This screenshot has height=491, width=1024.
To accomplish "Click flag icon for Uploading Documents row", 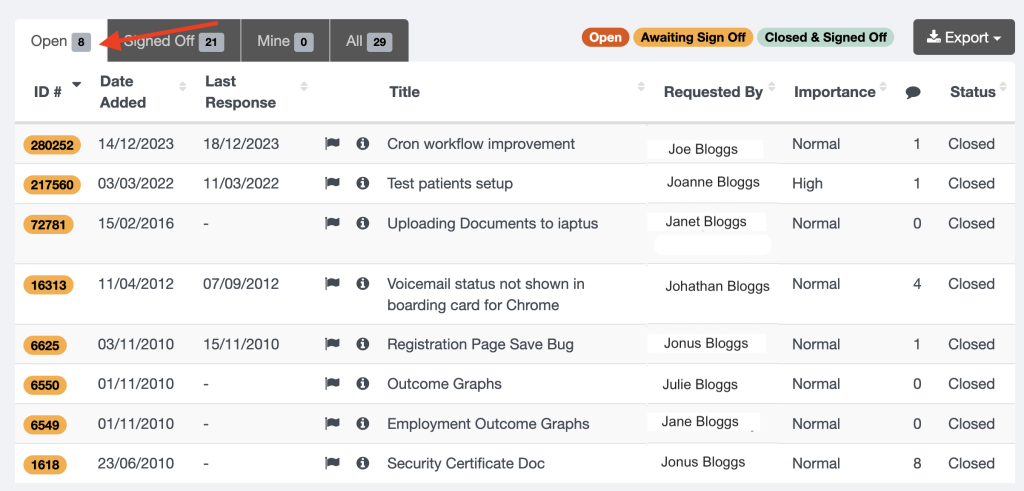I will 332,224.
